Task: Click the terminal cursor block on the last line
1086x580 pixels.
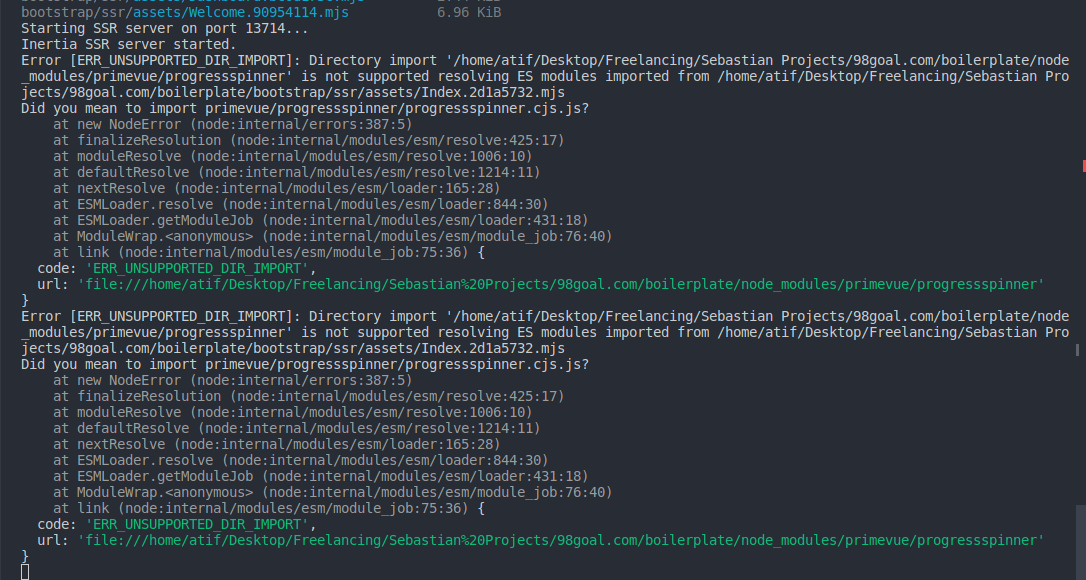Action: (x=25, y=572)
